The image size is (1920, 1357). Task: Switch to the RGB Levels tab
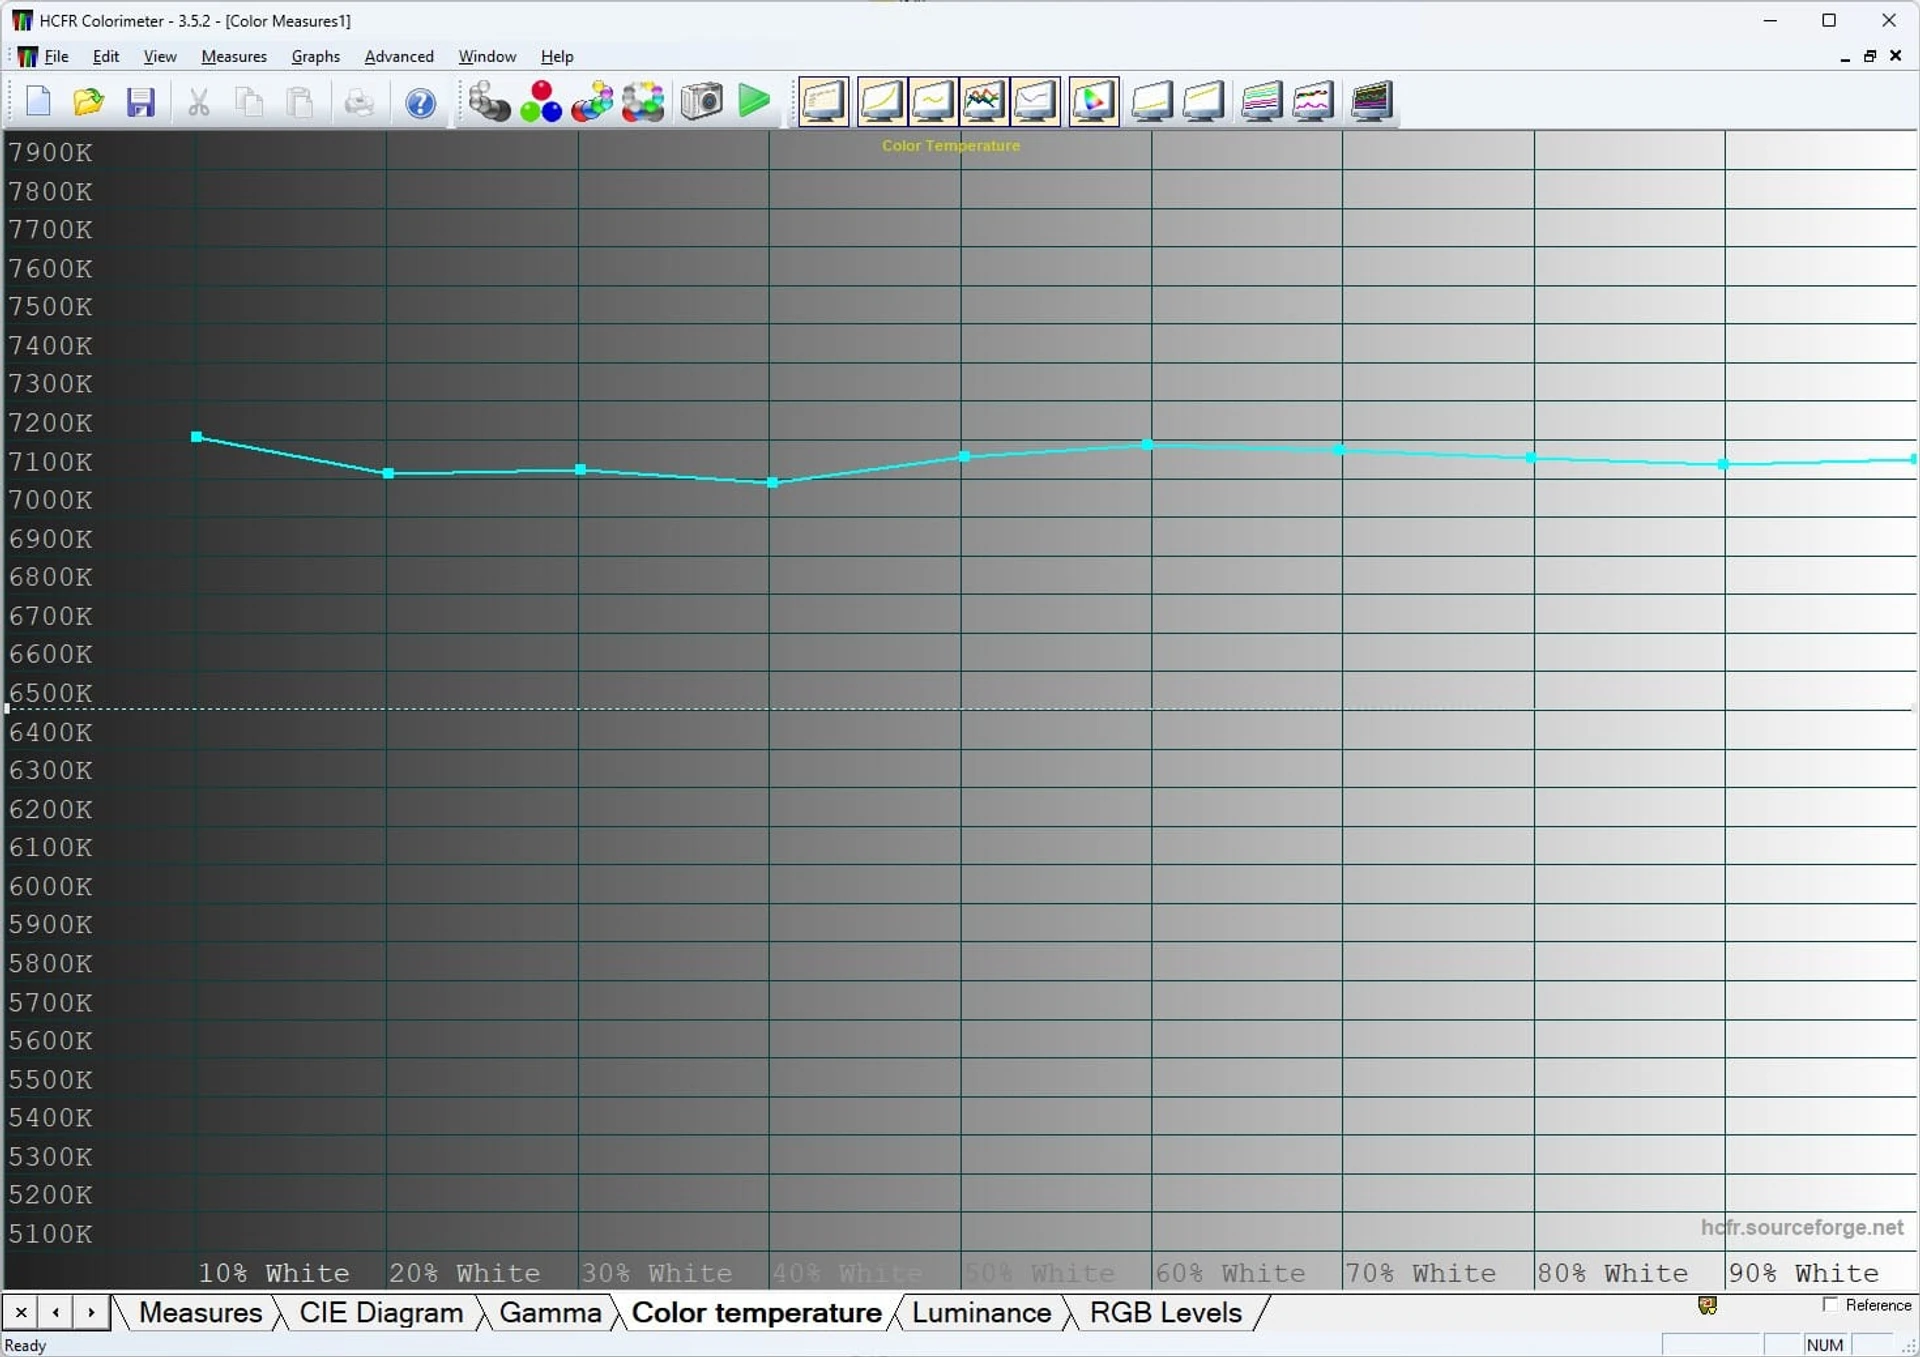point(1166,1312)
